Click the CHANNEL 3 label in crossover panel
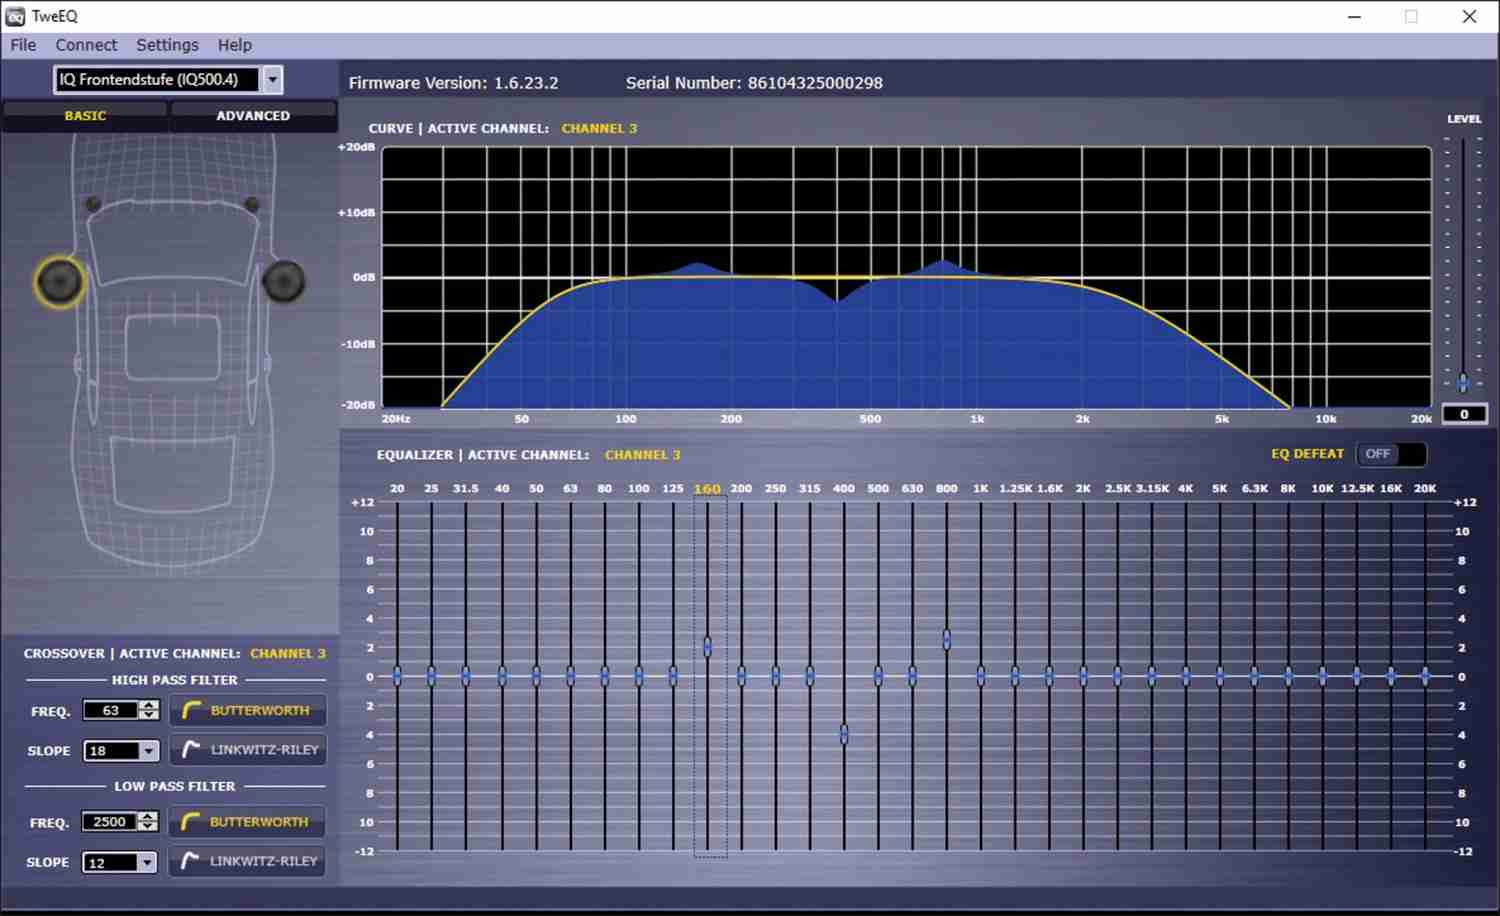1500x916 pixels. [288, 653]
